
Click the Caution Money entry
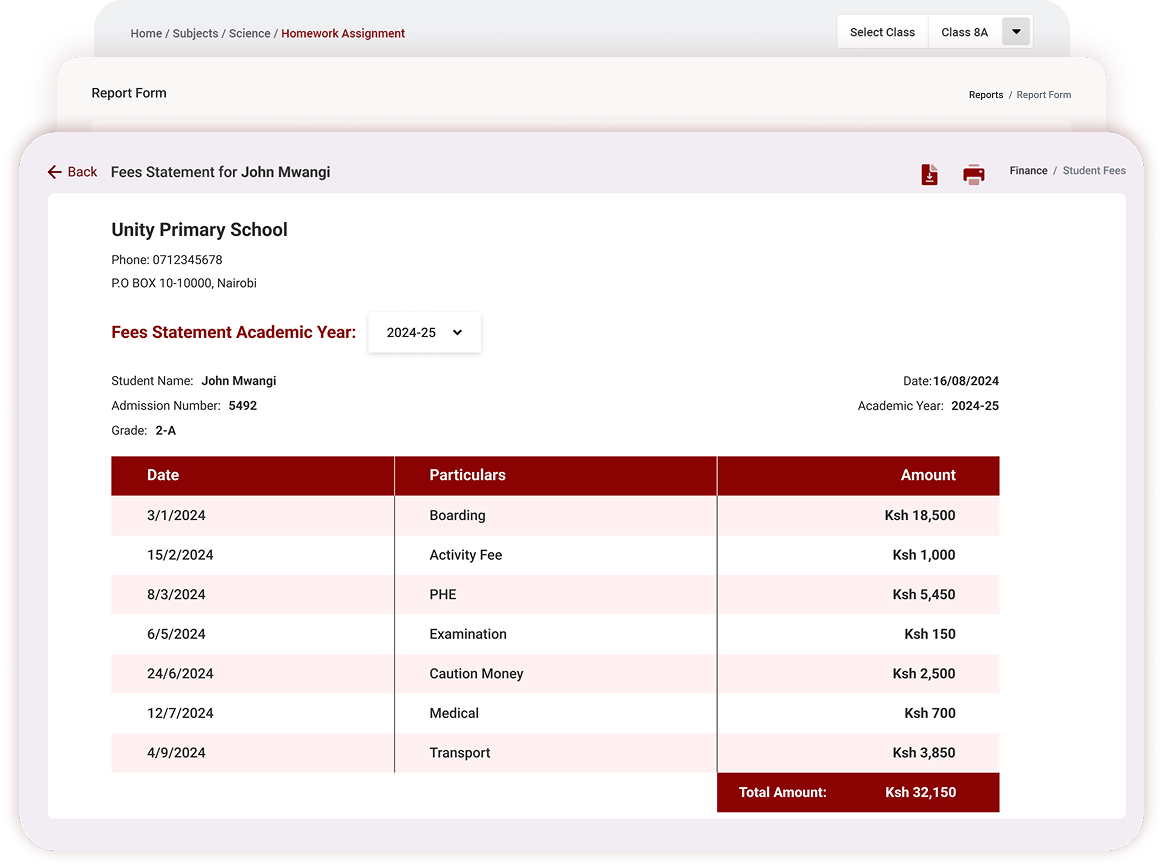point(476,674)
